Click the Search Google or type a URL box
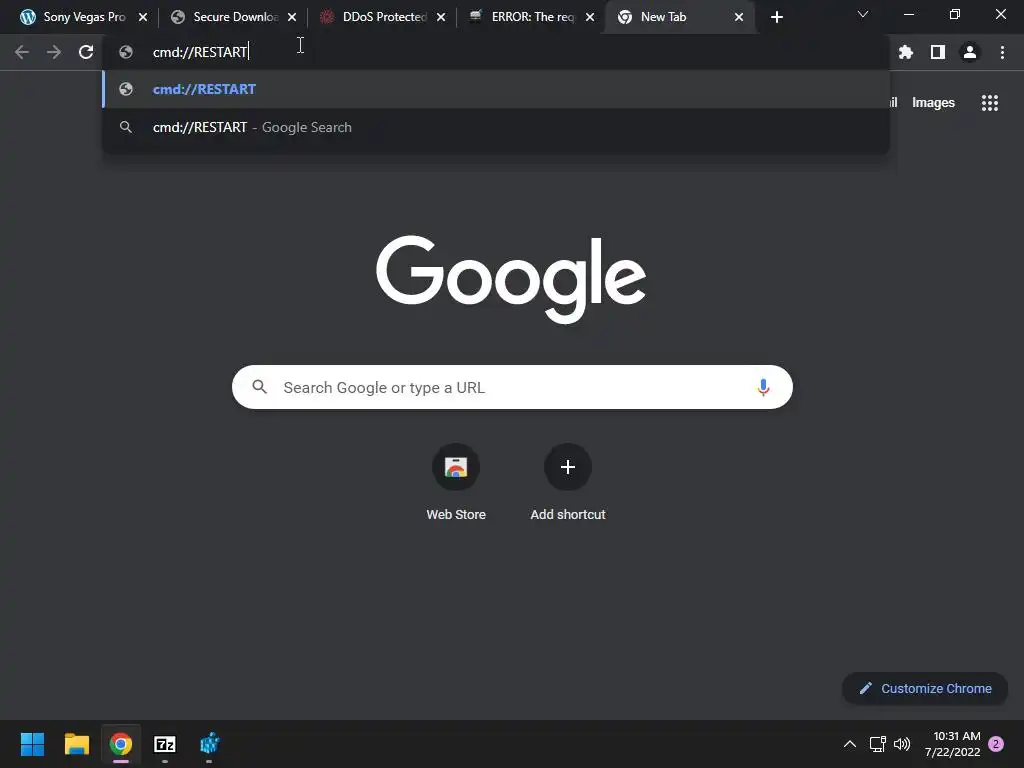Viewport: 1024px width, 768px height. tap(512, 387)
